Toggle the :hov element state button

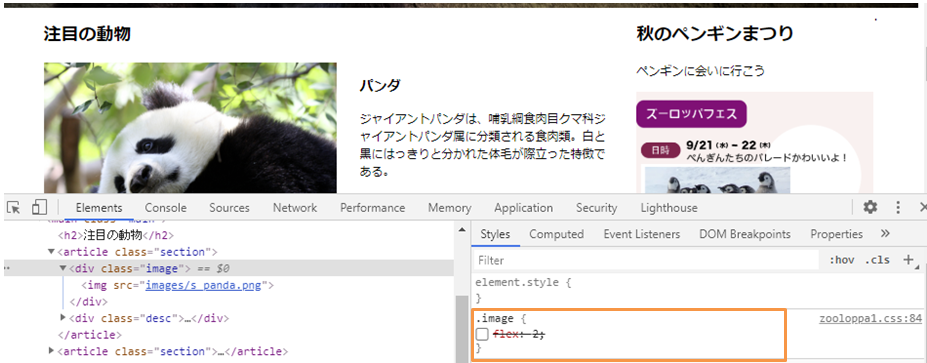click(842, 260)
